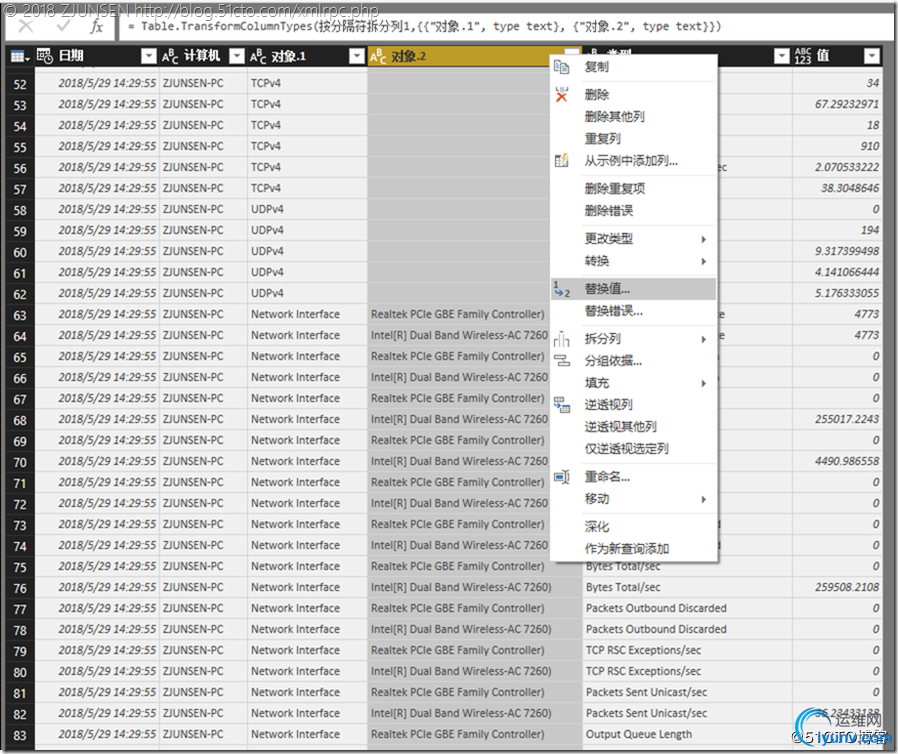
Task: Select 仅逆透视选定列 in the context menu
Action: point(627,449)
